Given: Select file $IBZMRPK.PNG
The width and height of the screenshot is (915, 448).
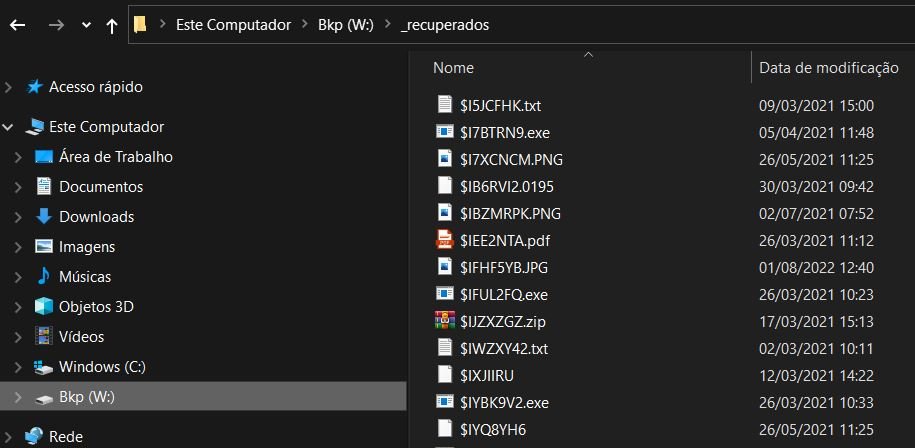Looking at the screenshot, I should pyautogui.click(x=511, y=214).
